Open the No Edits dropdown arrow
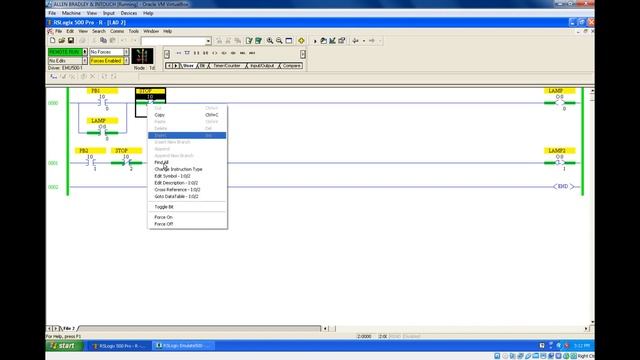Viewport: 640px width, 360px height. (x=84, y=61)
